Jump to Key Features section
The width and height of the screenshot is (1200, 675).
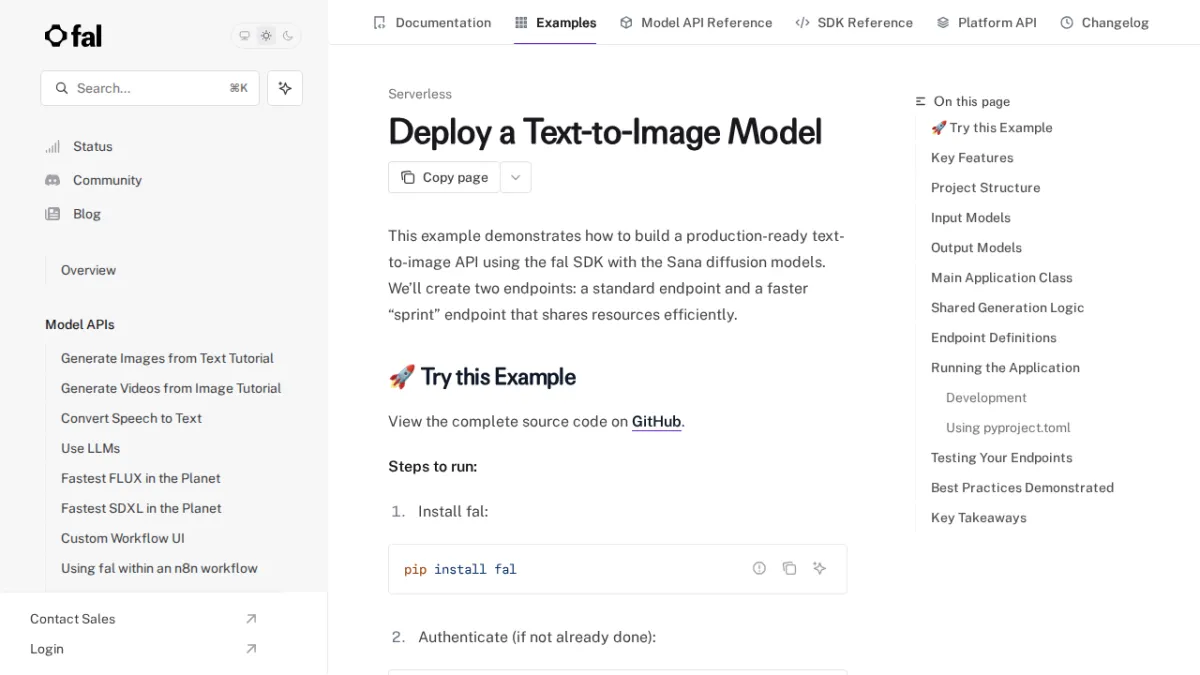(x=972, y=157)
